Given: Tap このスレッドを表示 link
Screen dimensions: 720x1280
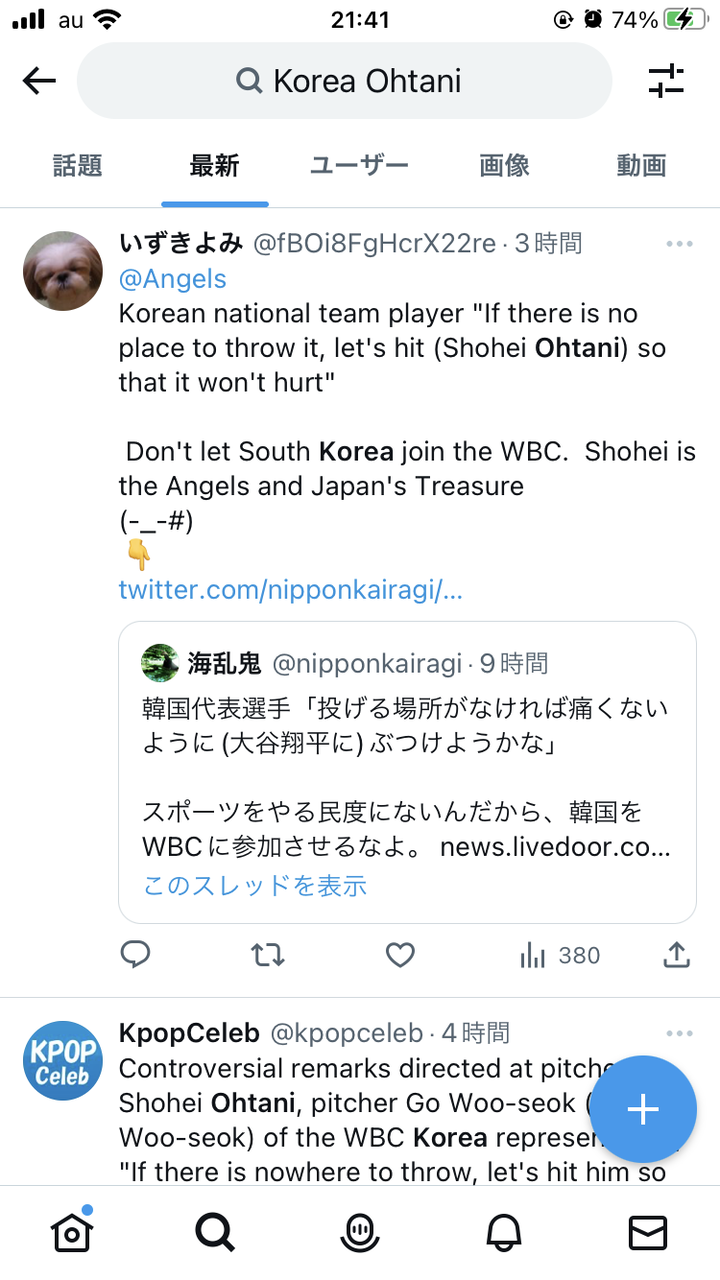Looking at the screenshot, I should point(255,885).
